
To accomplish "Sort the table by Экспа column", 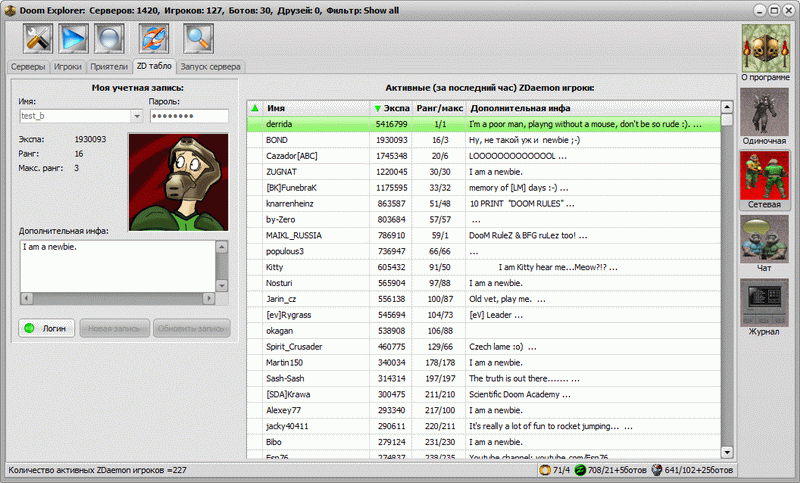I will [390, 107].
